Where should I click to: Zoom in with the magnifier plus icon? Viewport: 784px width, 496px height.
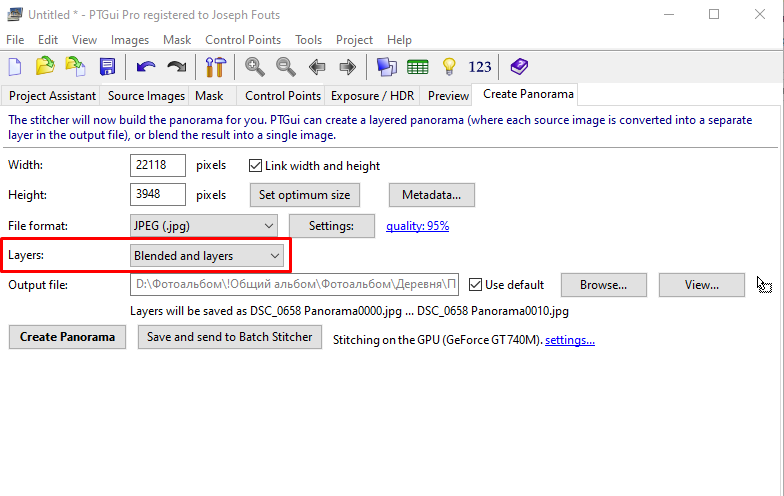click(x=254, y=66)
